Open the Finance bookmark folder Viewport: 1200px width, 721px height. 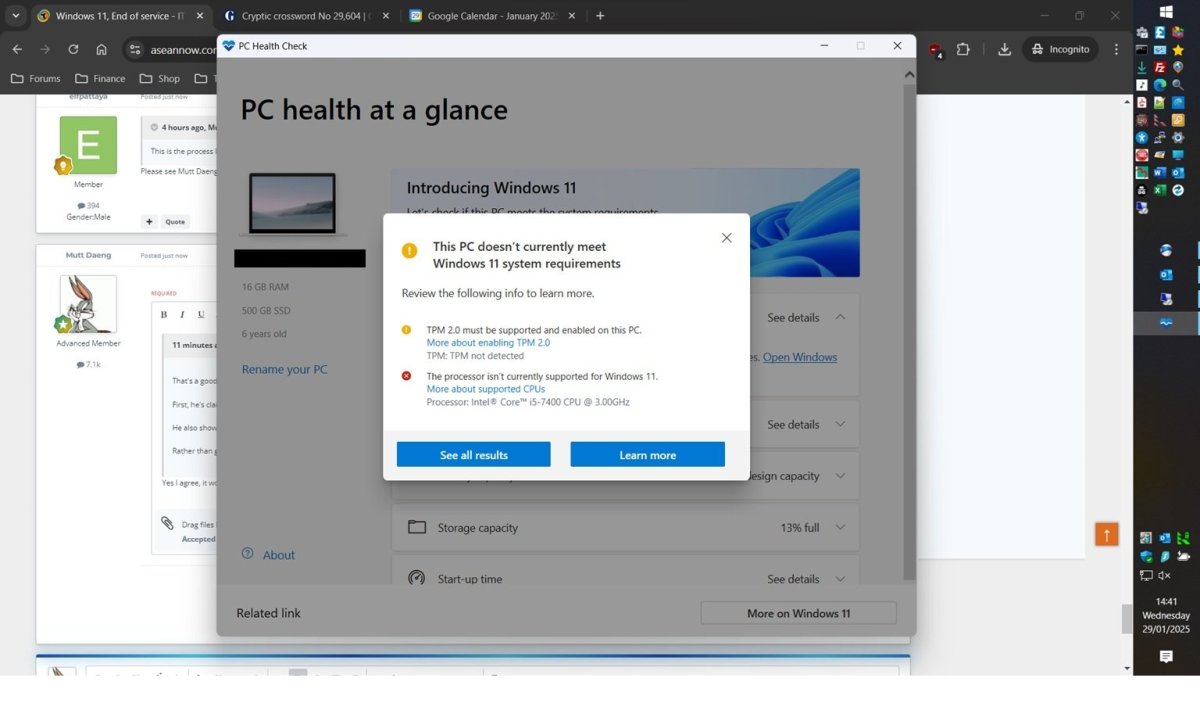[100, 79]
